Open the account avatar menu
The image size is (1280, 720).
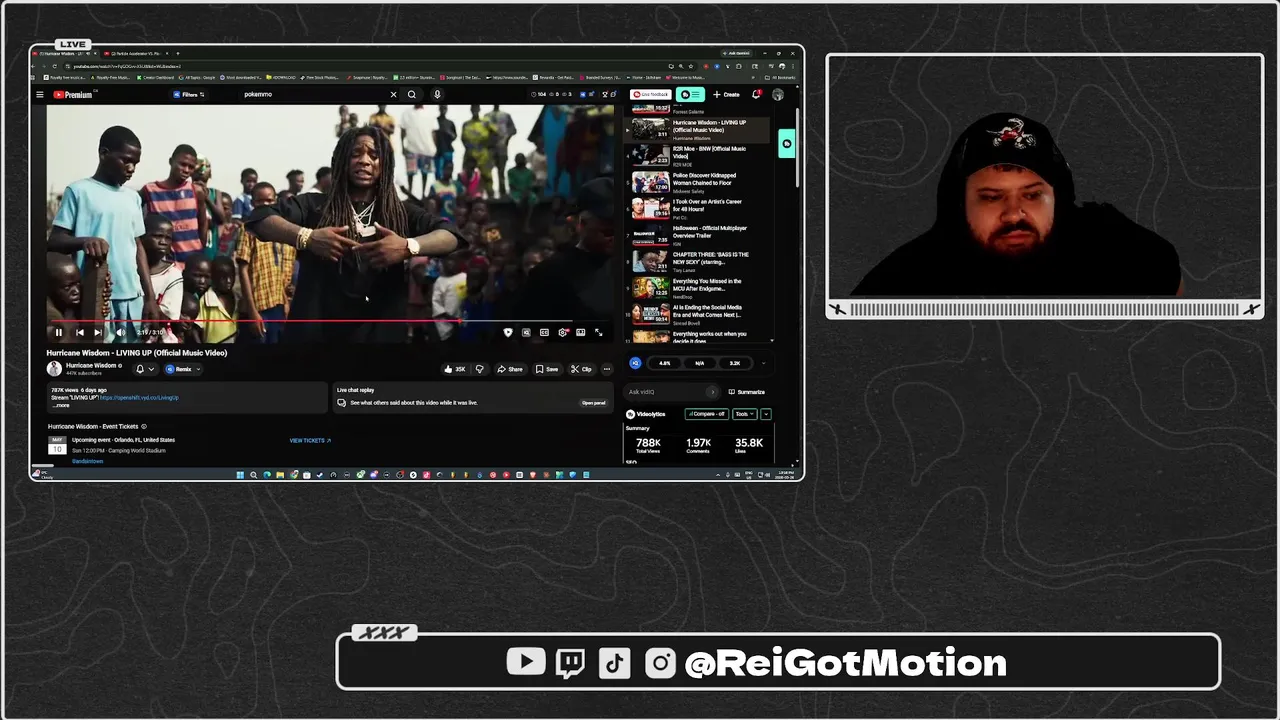point(778,95)
